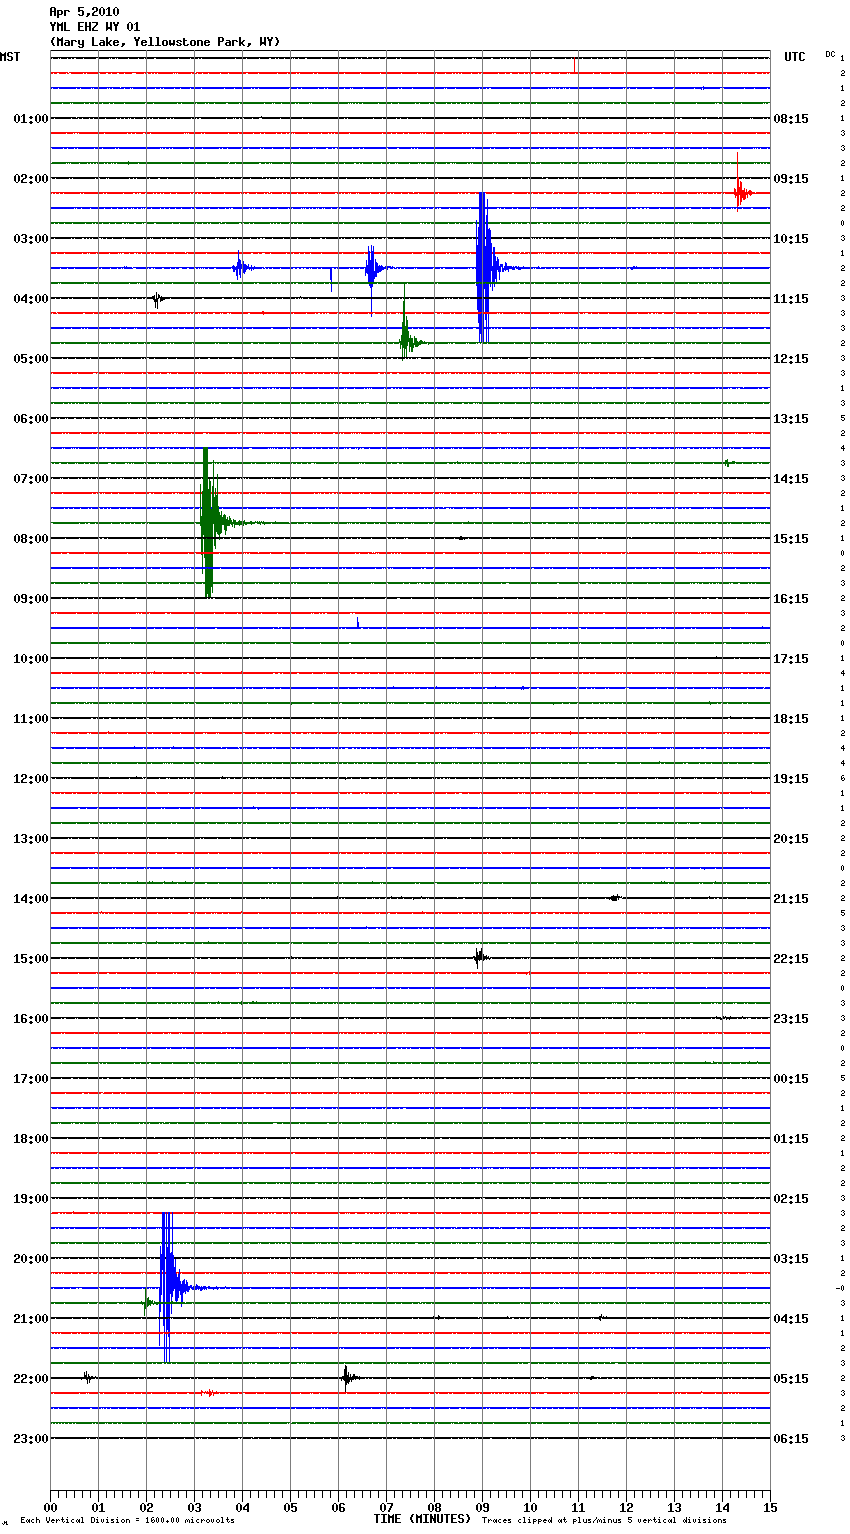Viewport: 850px width, 1534px height.
Task: Click the DC column header
Action: point(830,54)
